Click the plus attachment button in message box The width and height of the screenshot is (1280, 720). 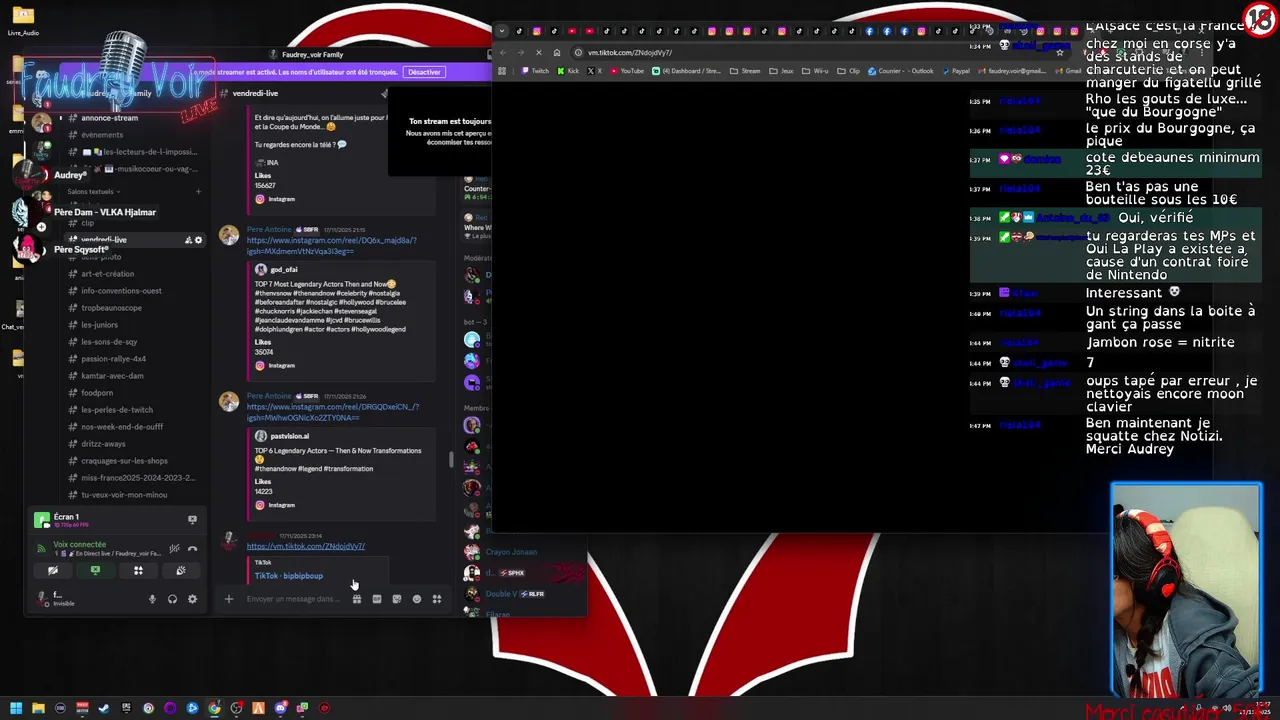point(228,599)
